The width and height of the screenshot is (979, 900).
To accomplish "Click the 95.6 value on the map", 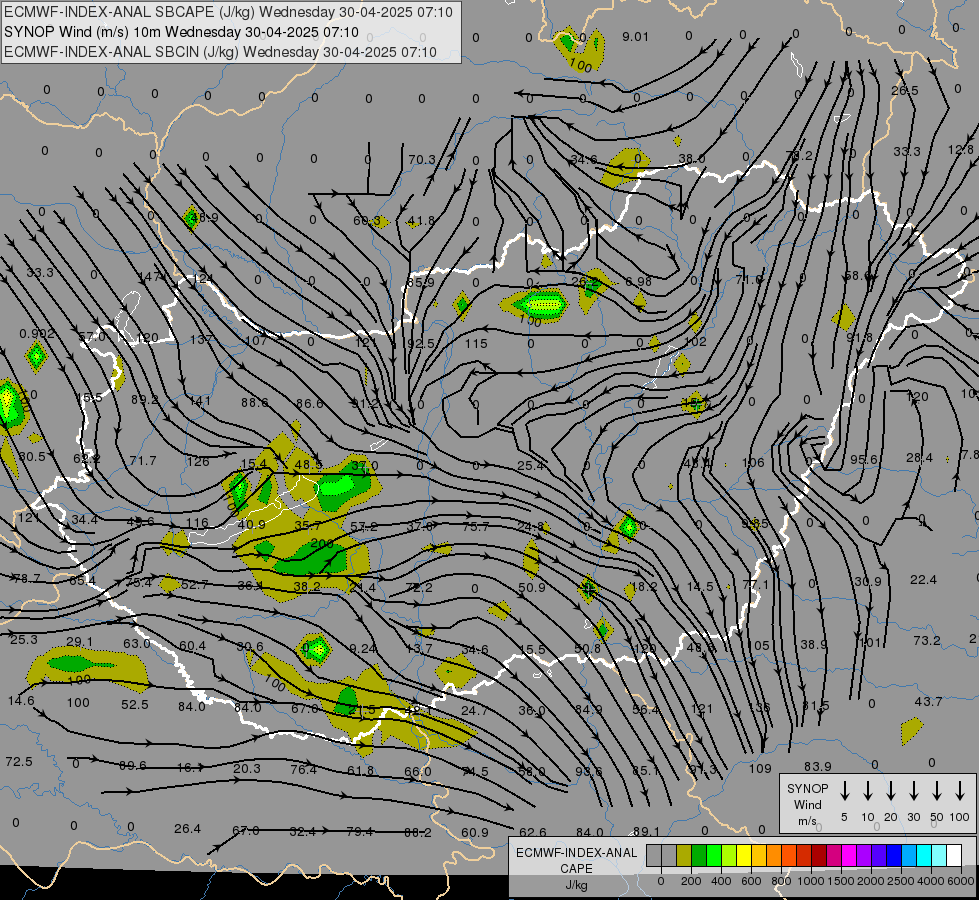I will coord(865,459).
